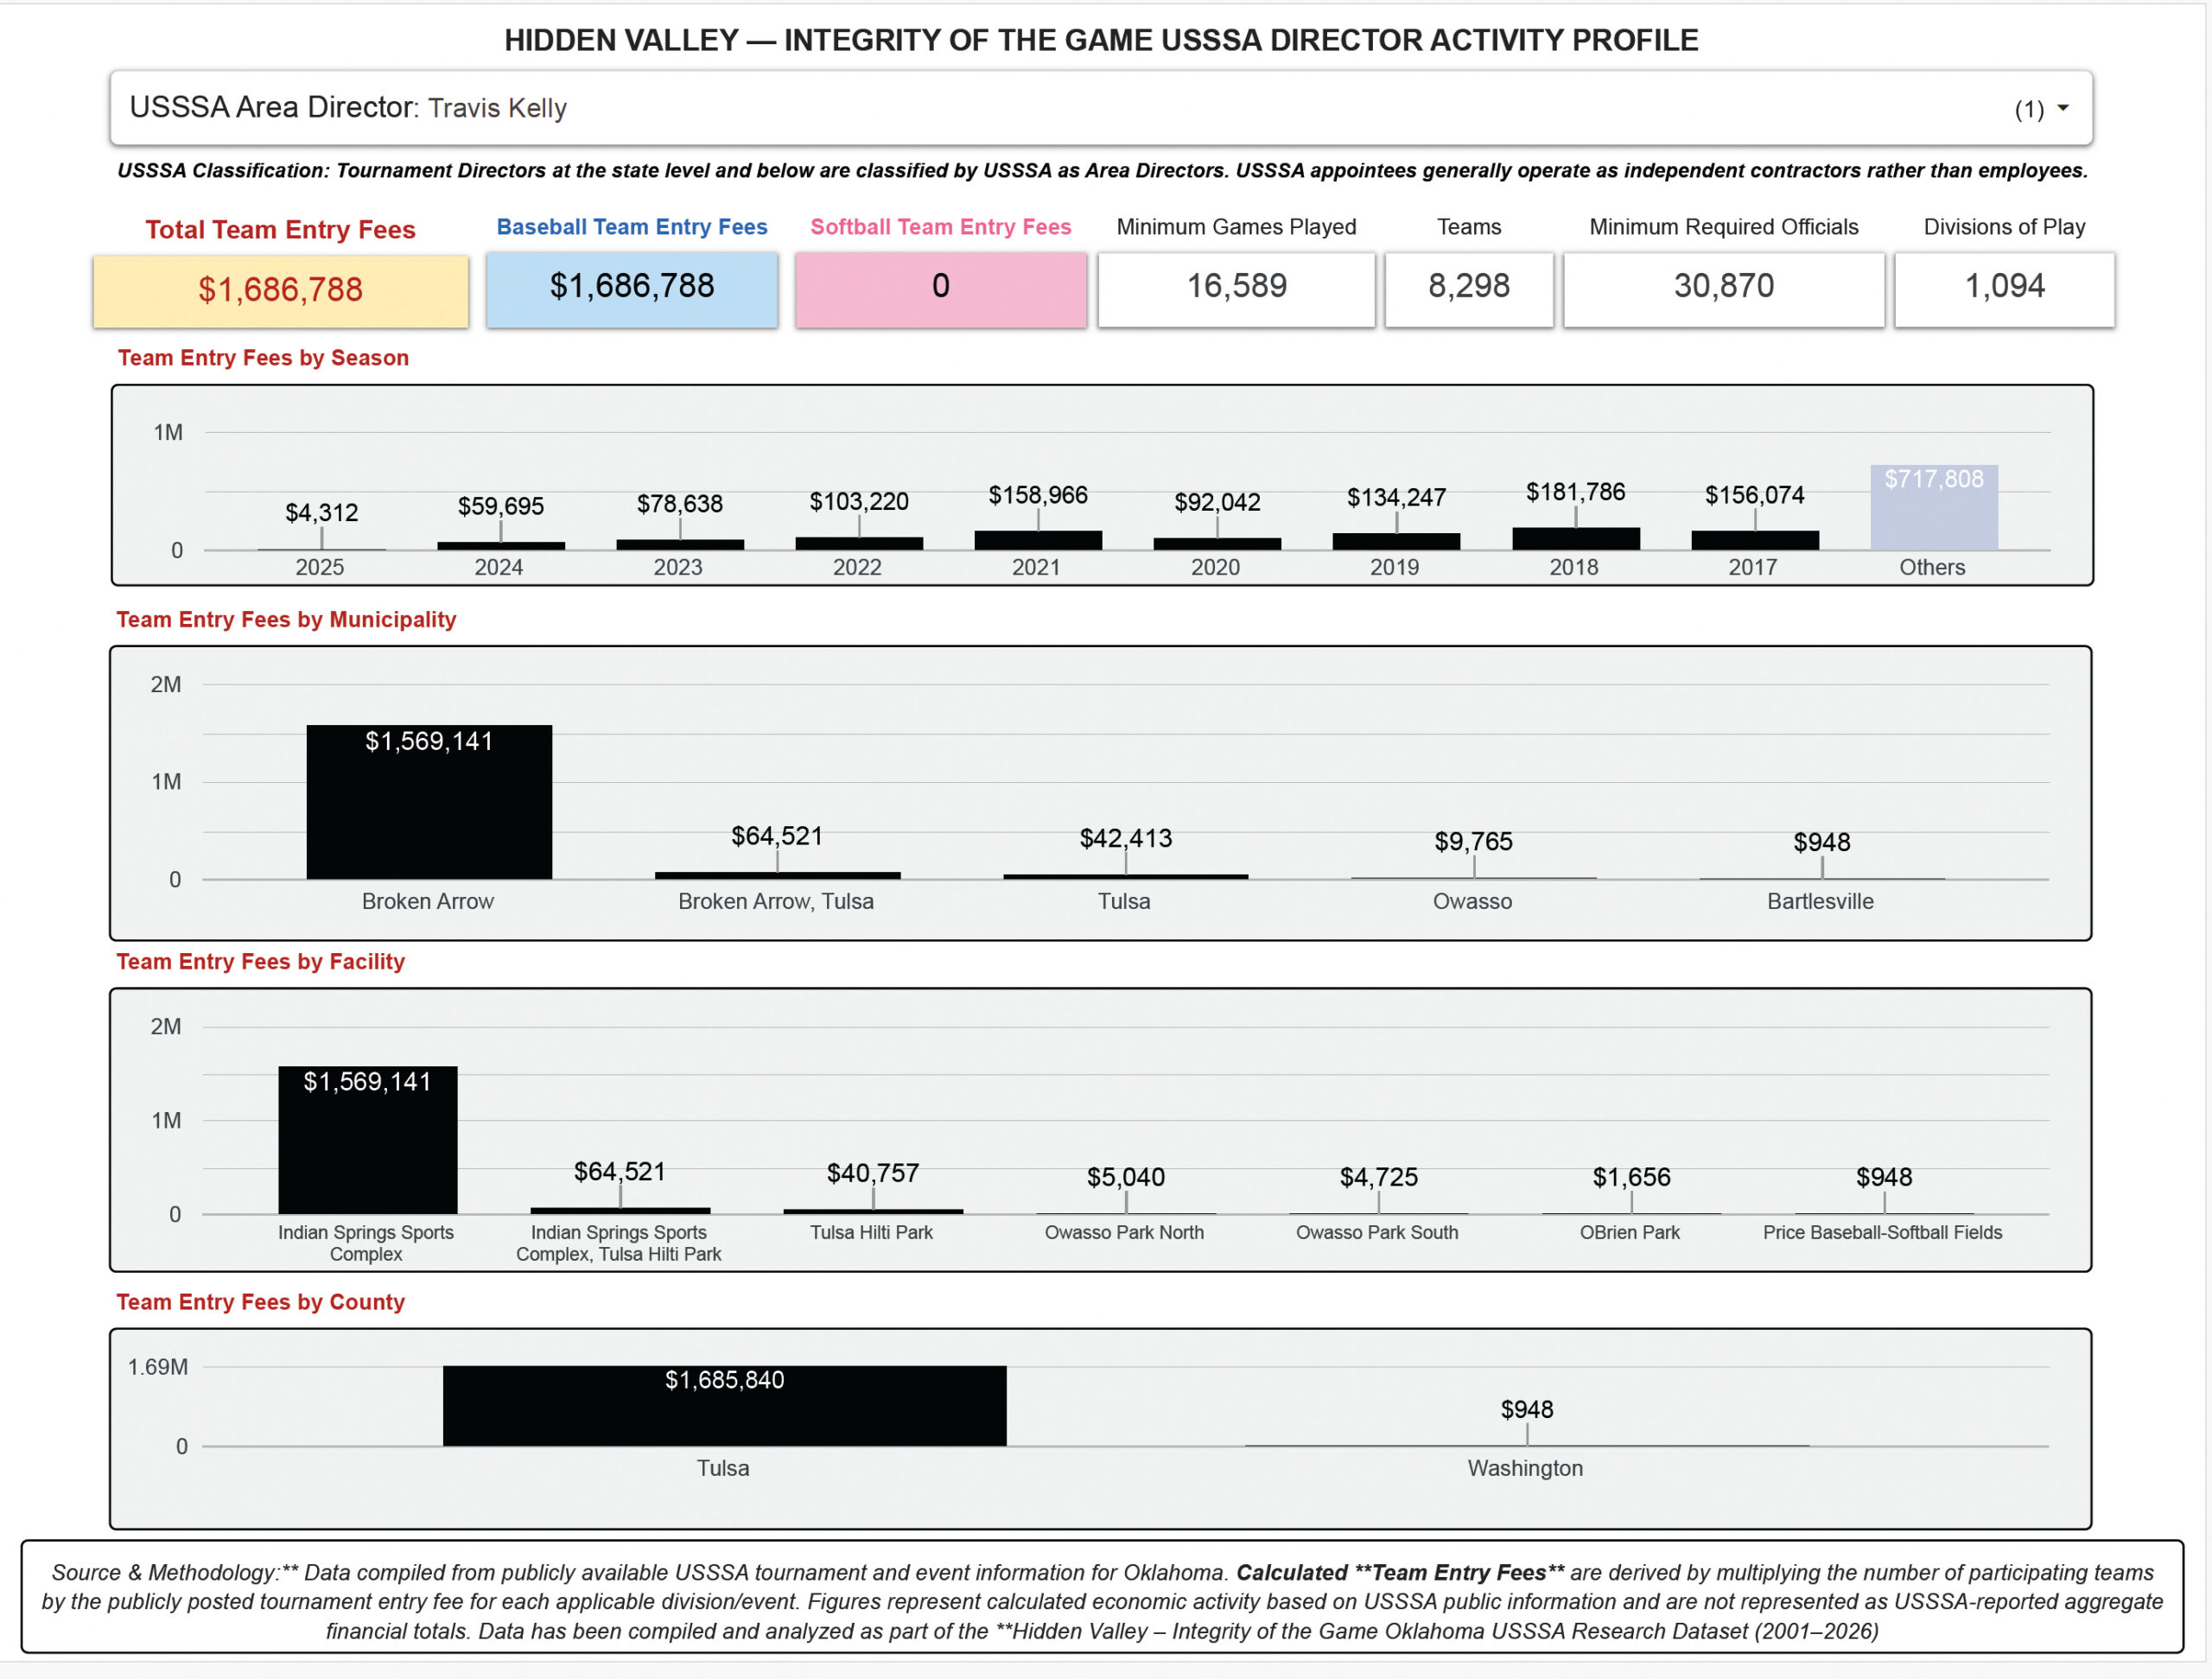Select the yellow Total Team Entry Fees scorecard
This screenshot has height=1679, width=2212.
pos(281,290)
